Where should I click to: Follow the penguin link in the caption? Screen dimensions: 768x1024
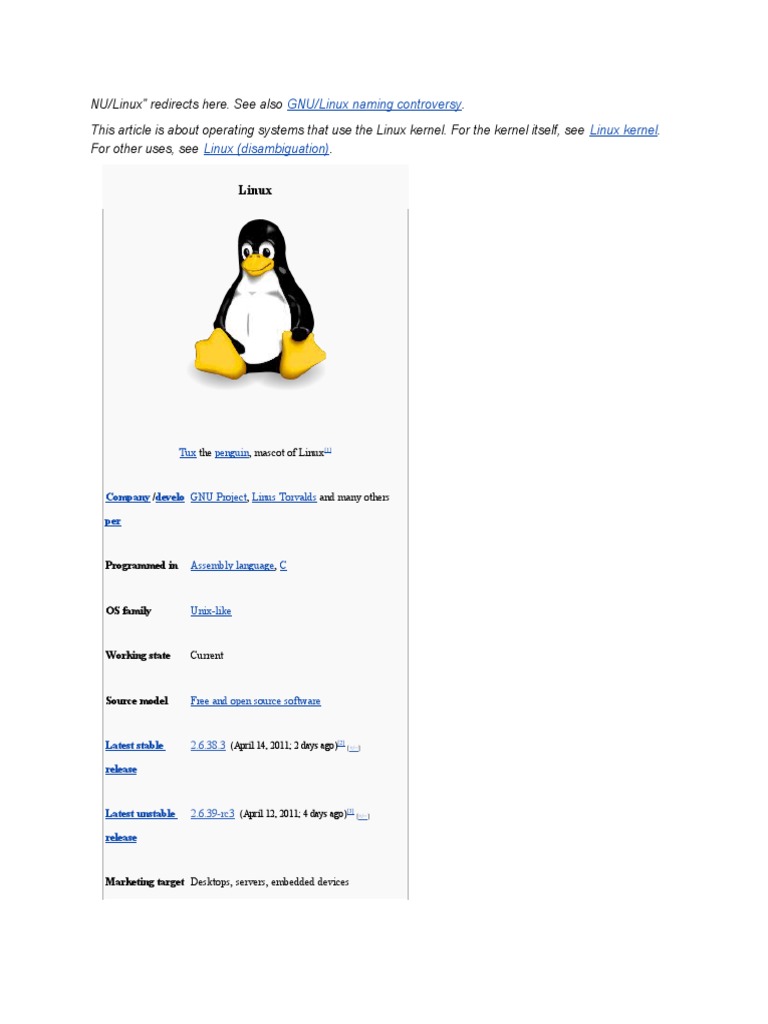232,453
